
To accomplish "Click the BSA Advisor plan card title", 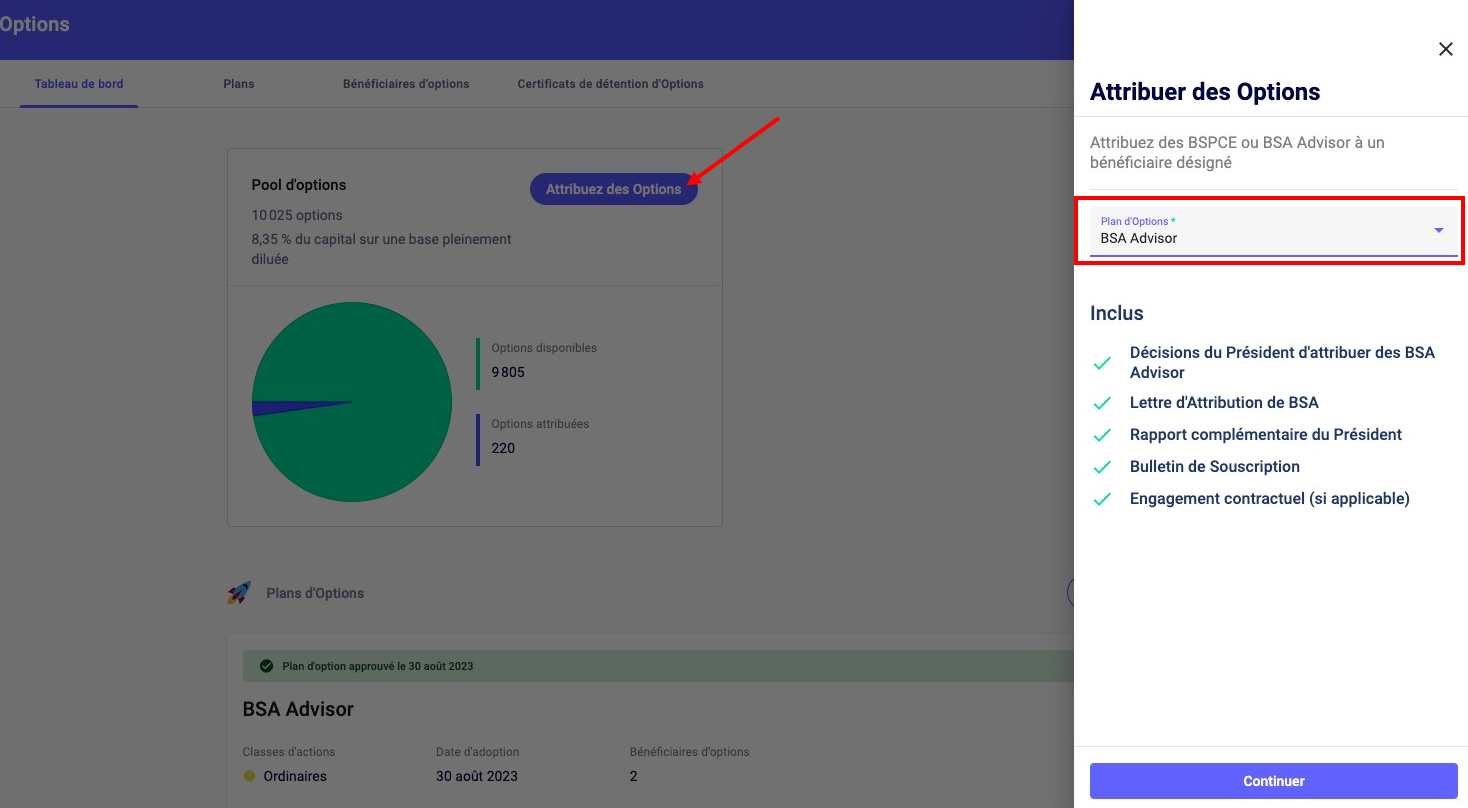I will point(298,709).
